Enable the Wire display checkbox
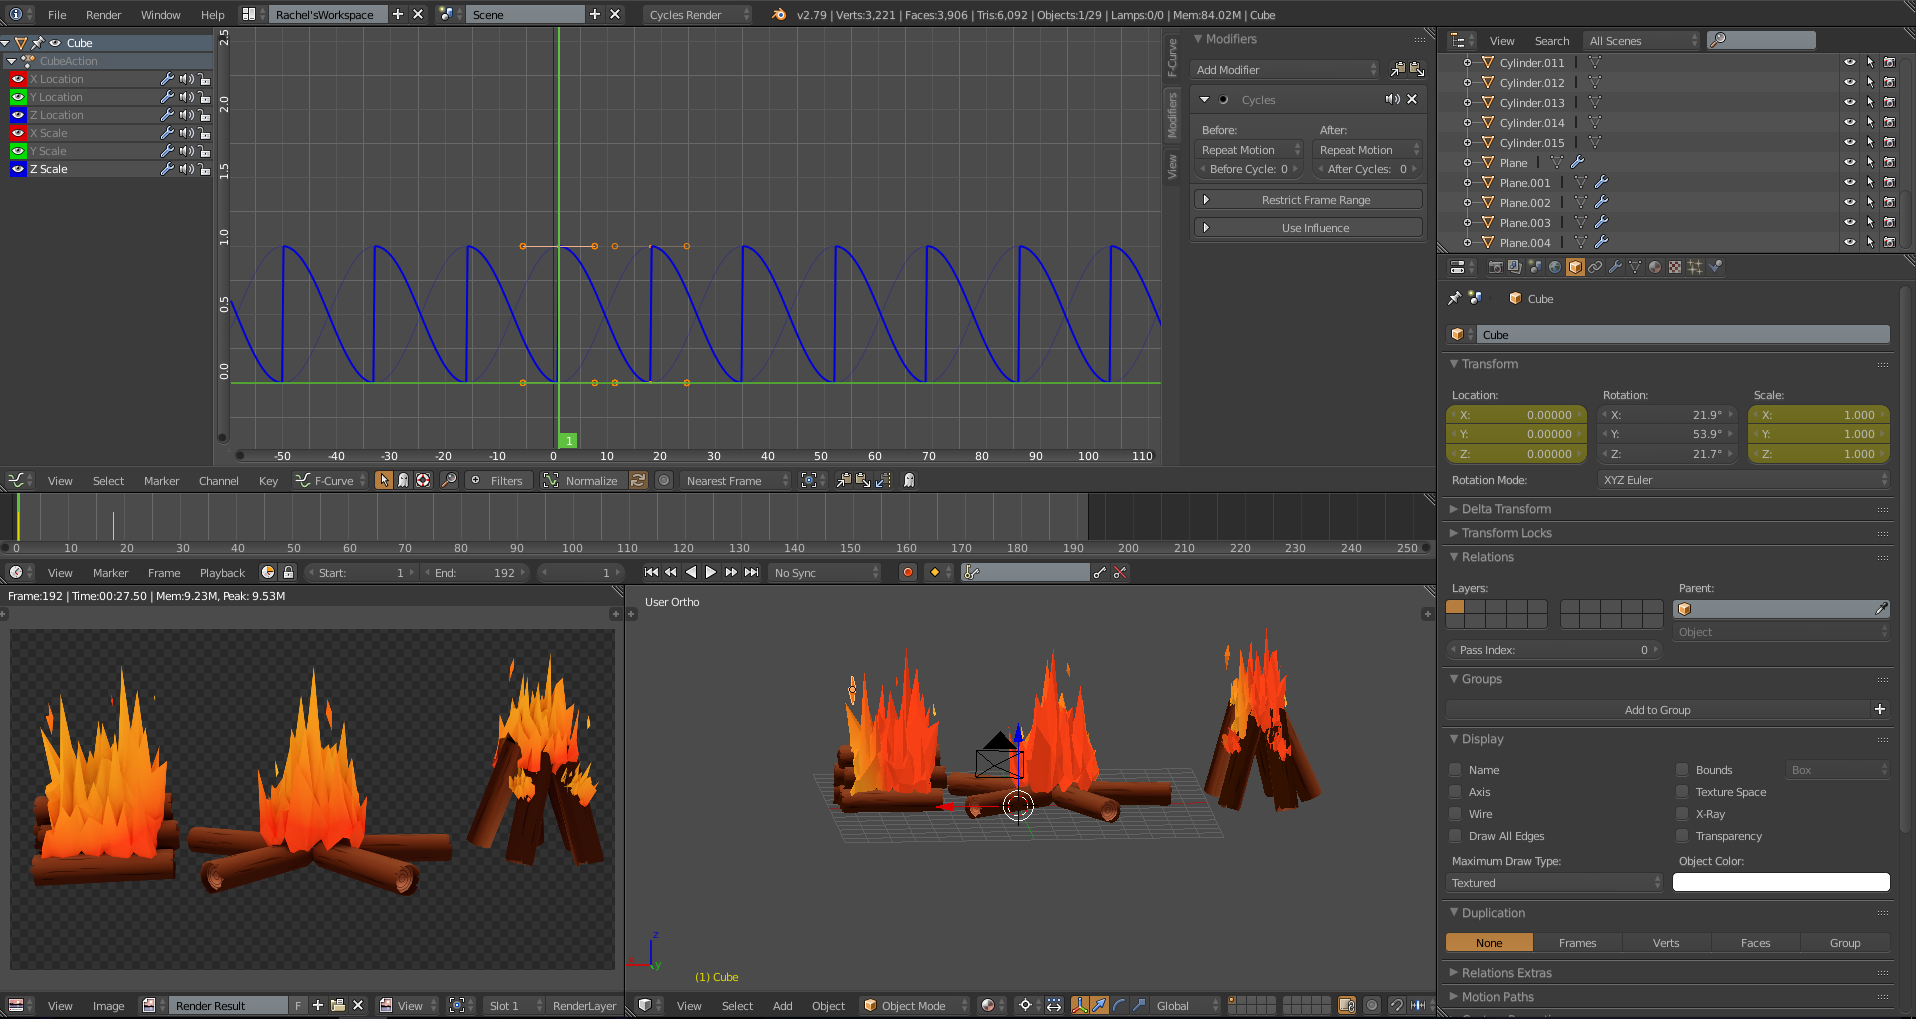 click(x=1456, y=813)
